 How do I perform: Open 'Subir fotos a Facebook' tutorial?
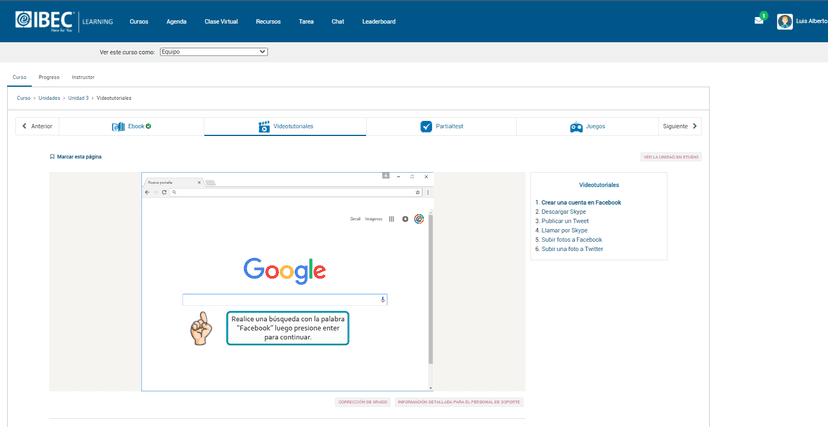coord(572,240)
